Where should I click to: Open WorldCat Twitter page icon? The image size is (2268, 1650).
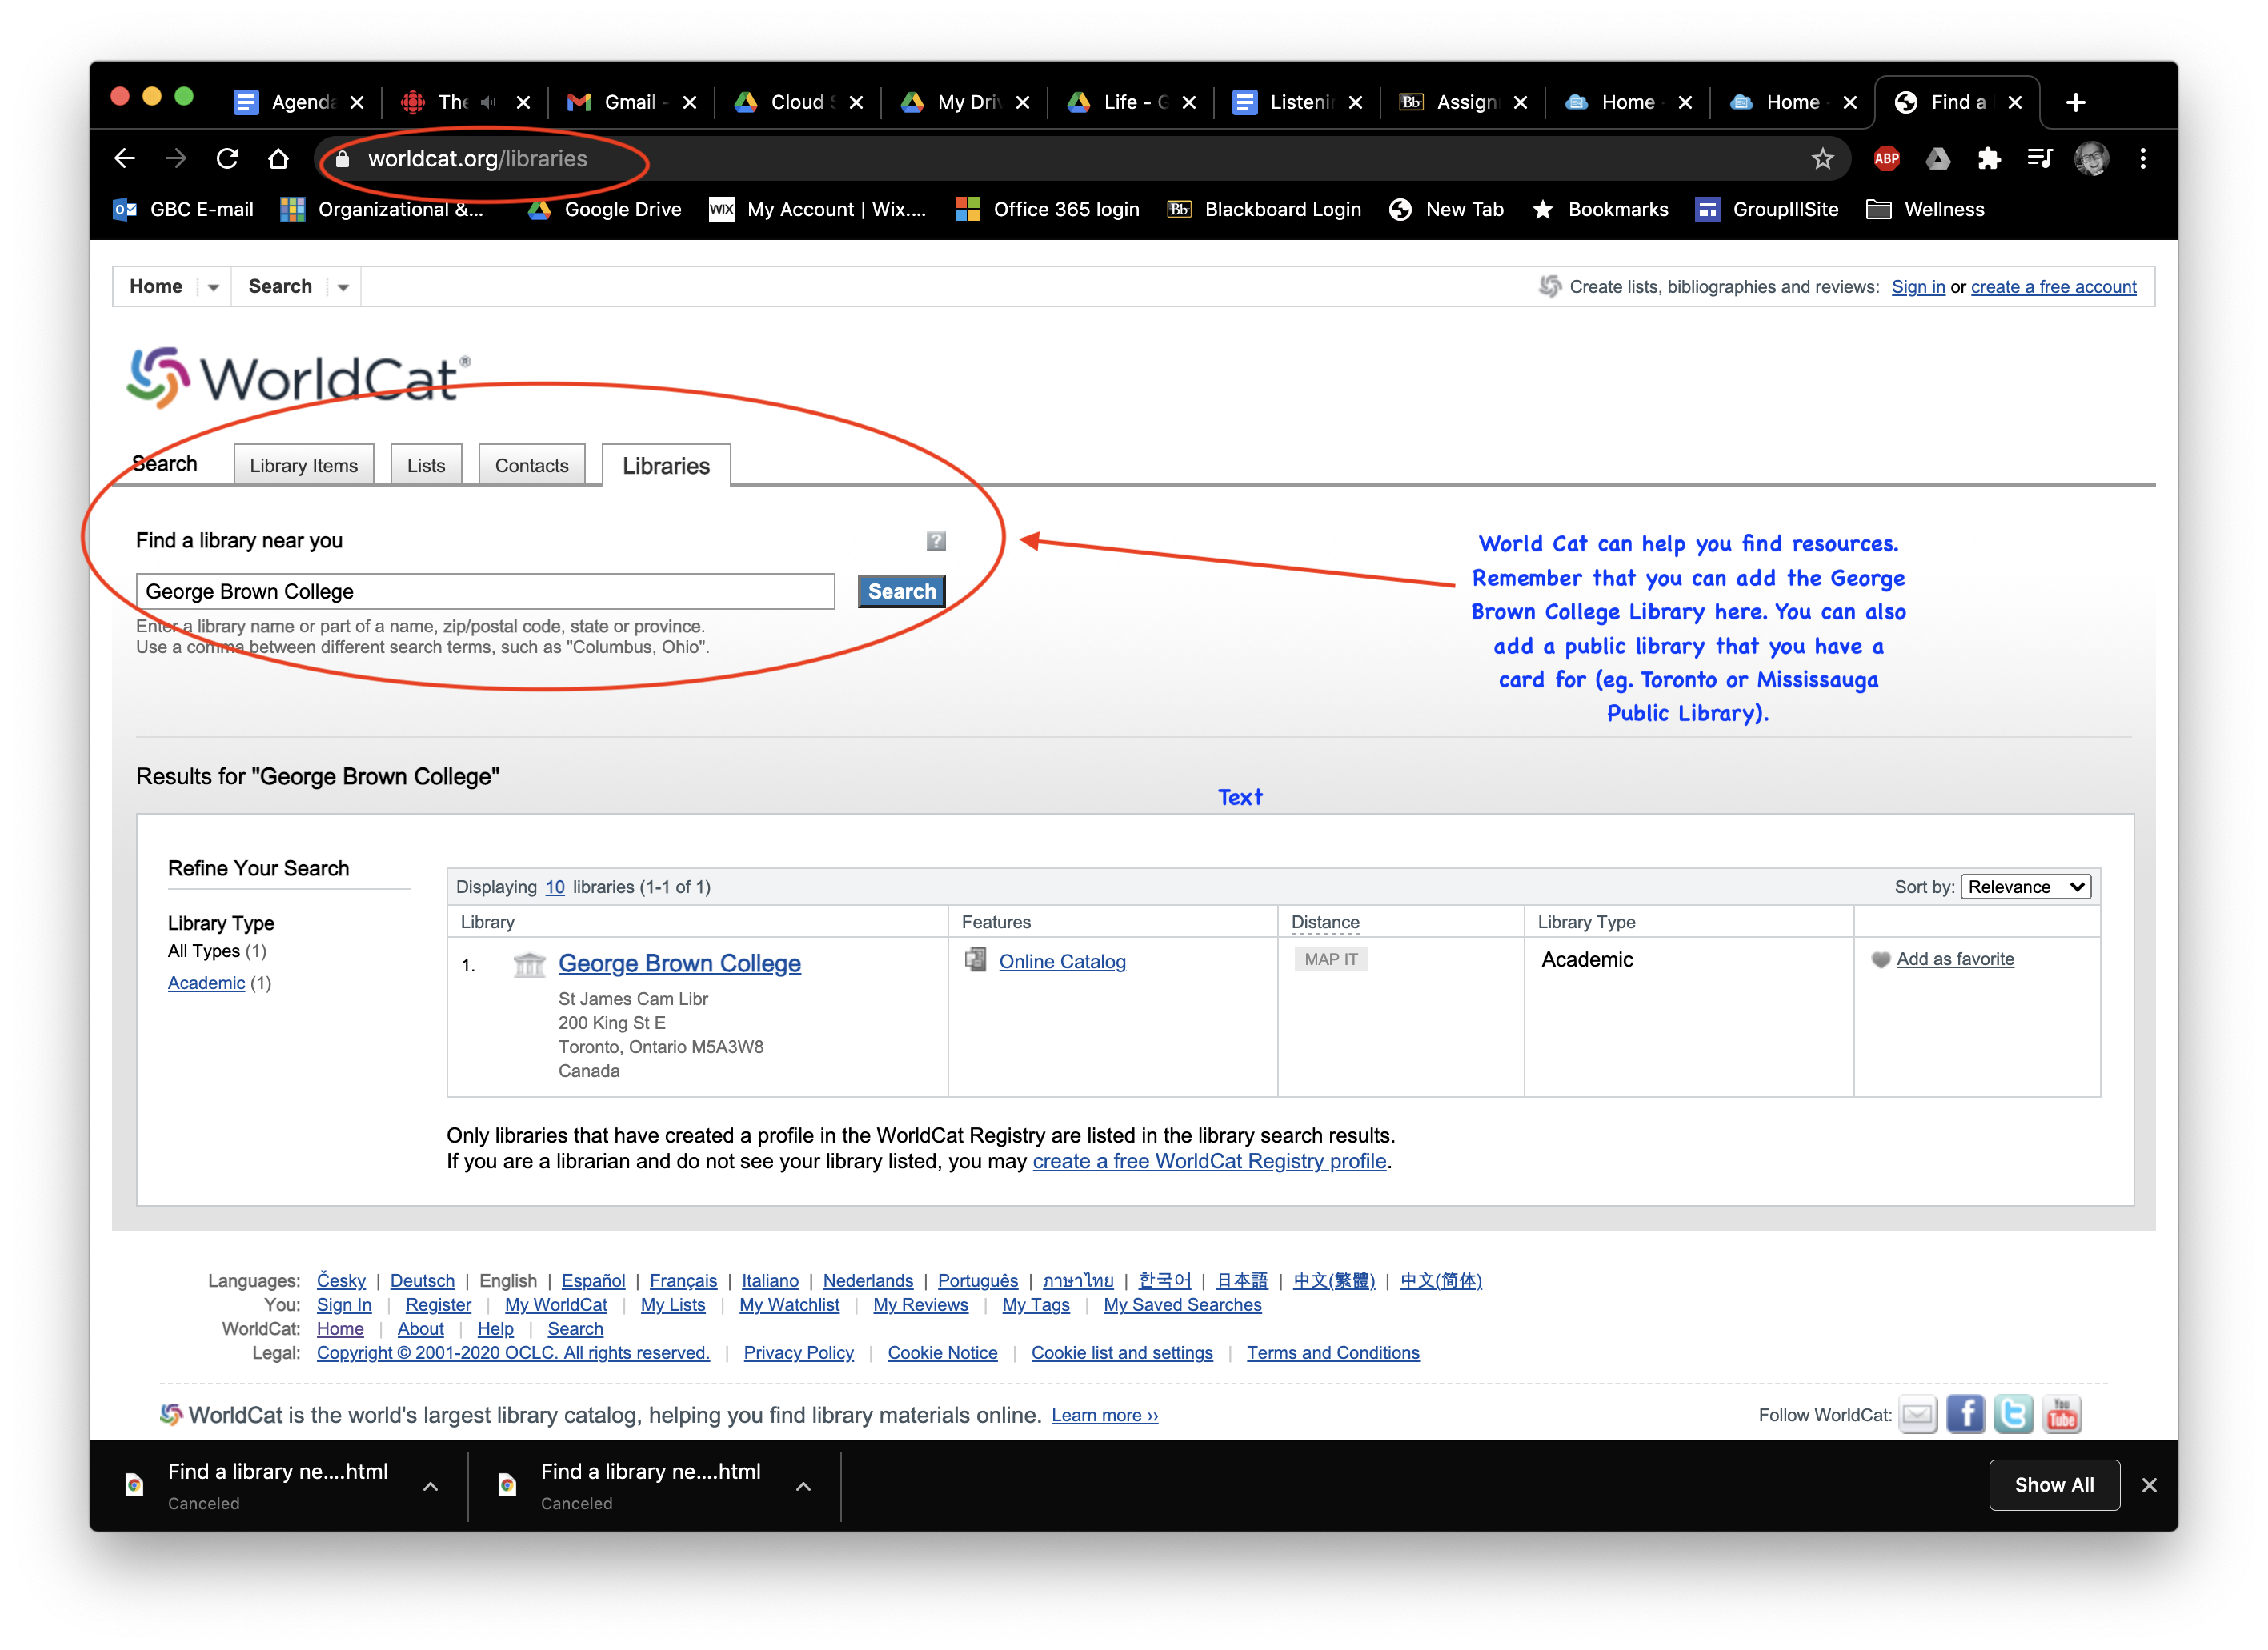tap(2014, 1415)
